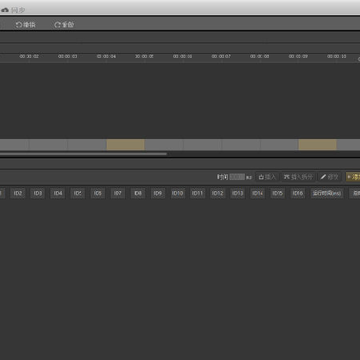
Task: Click the 拆分 split button with scissors icon
Action: (x=298, y=177)
